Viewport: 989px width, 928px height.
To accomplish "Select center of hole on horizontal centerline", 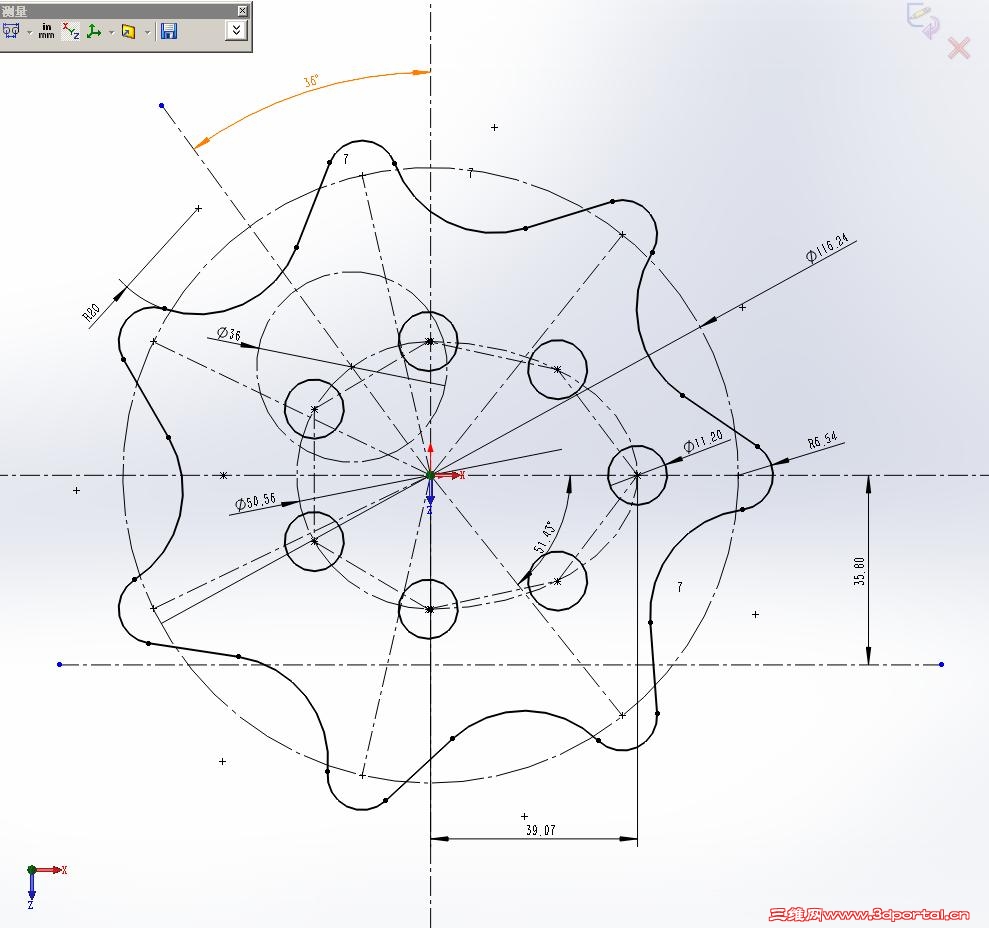I will (x=637, y=475).
